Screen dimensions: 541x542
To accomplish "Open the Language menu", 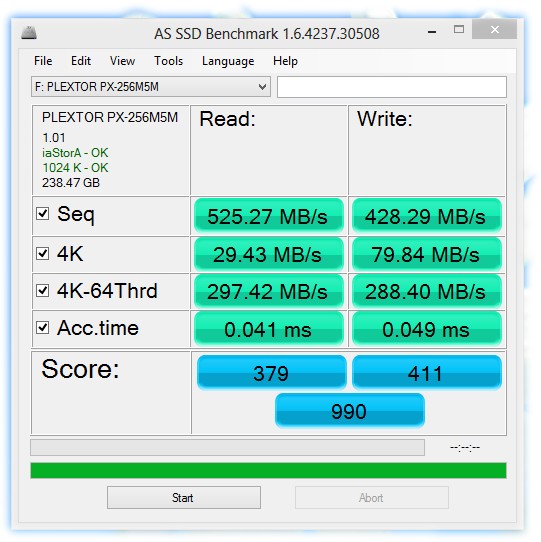I will 228,61.
